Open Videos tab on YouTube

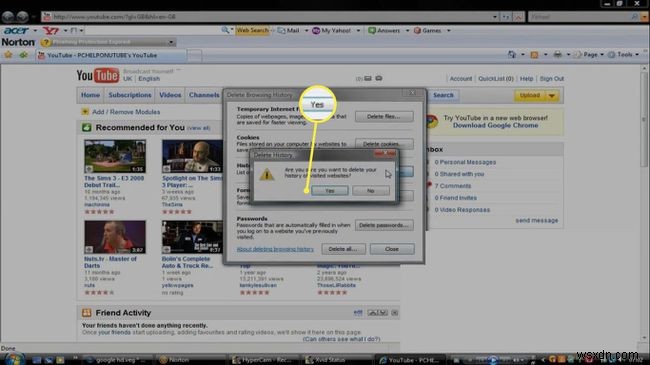click(170, 95)
